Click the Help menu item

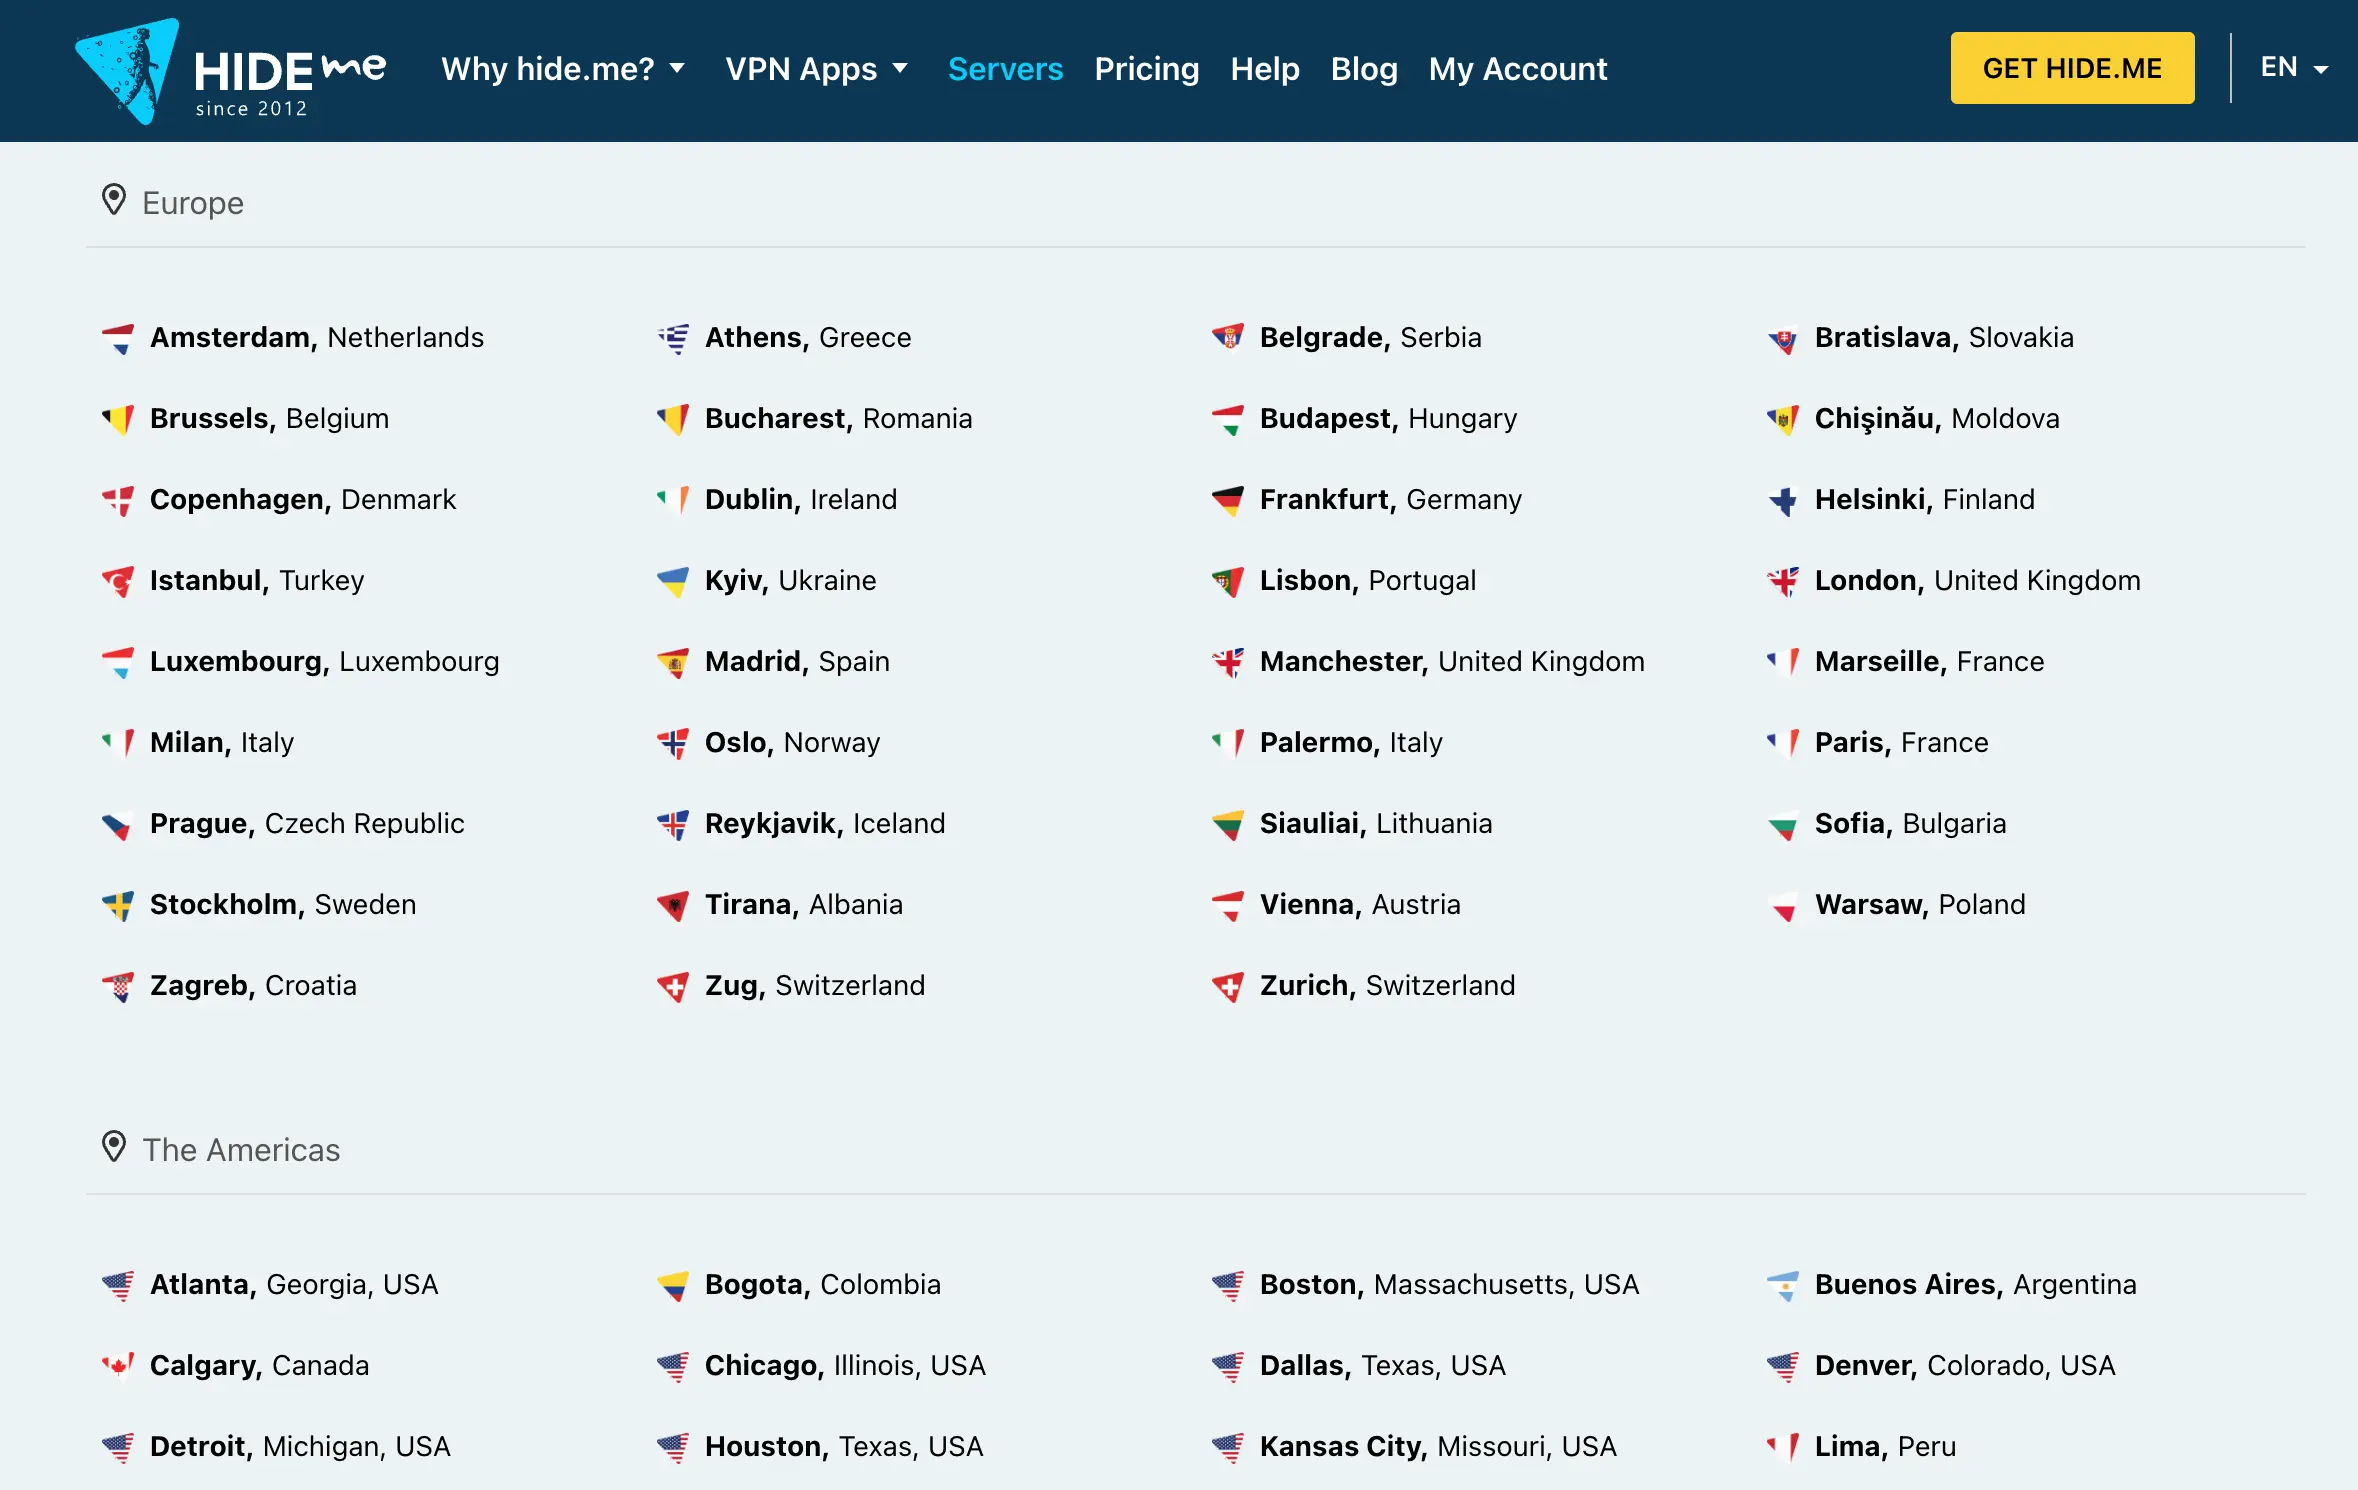(x=1267, y=69)
